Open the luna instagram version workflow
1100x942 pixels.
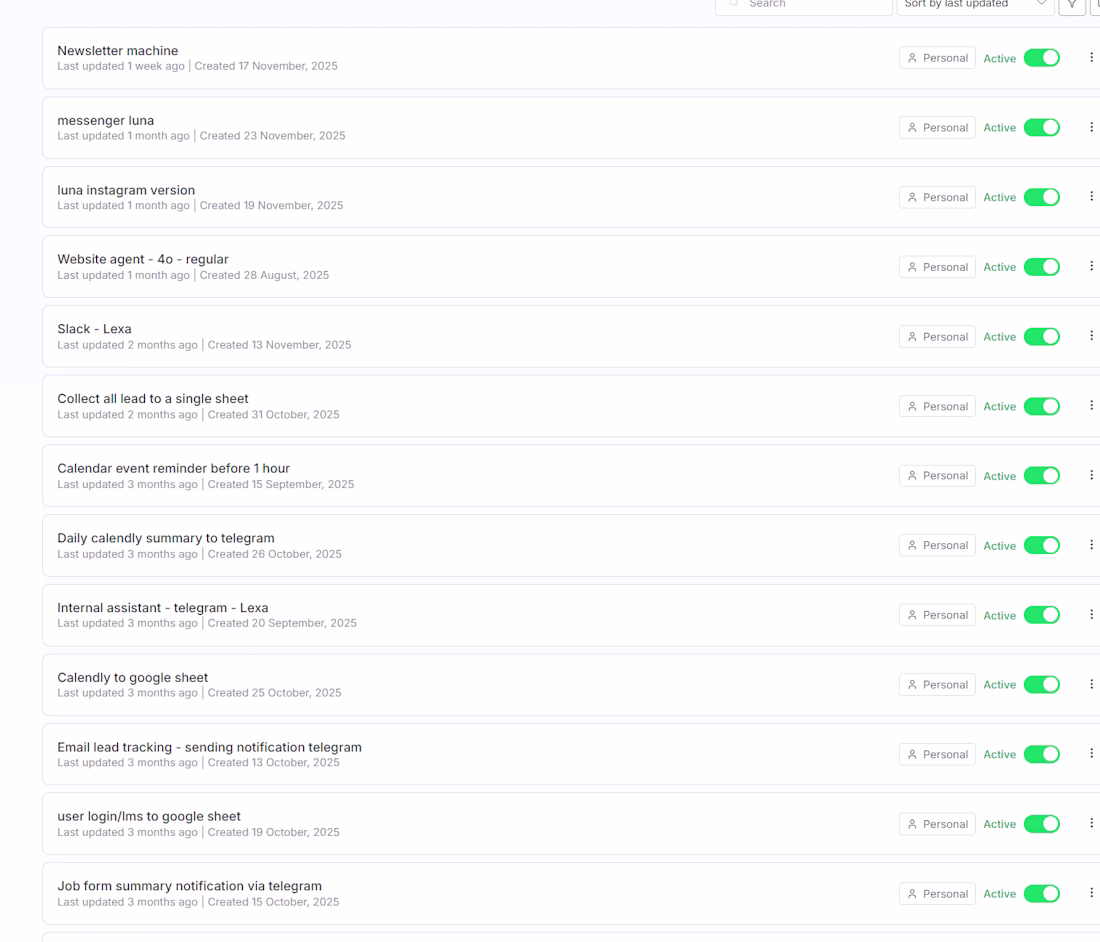tap(126, 190)
